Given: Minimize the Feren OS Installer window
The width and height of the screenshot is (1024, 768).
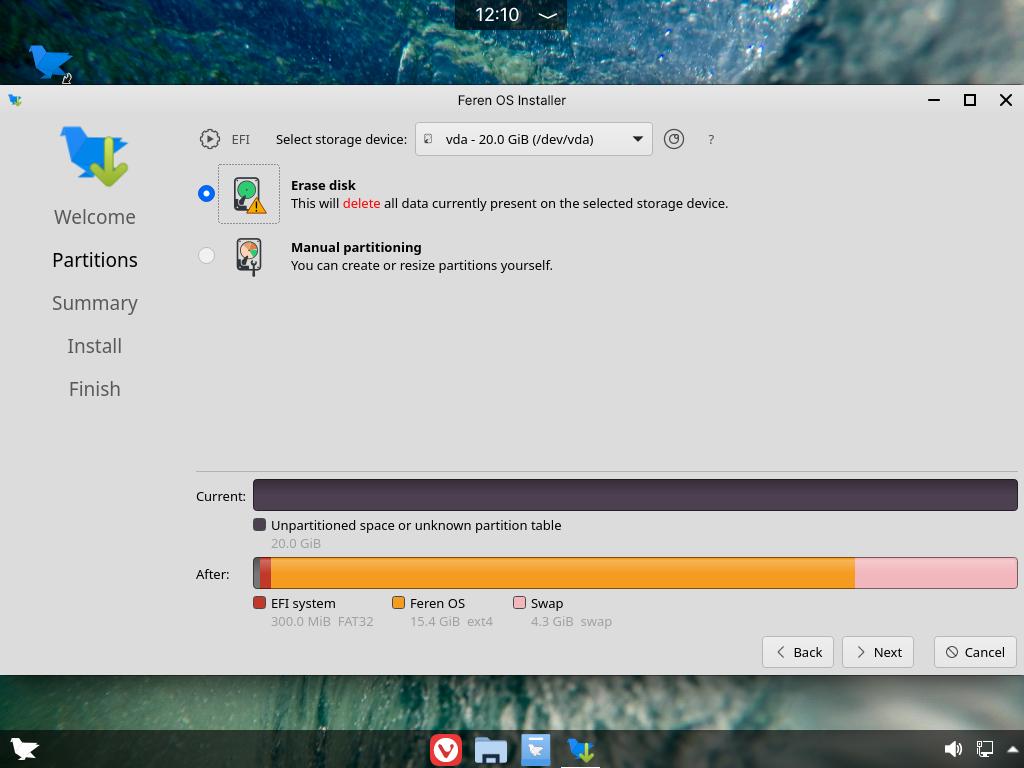Looking at the screenshot, I should 934,100.
